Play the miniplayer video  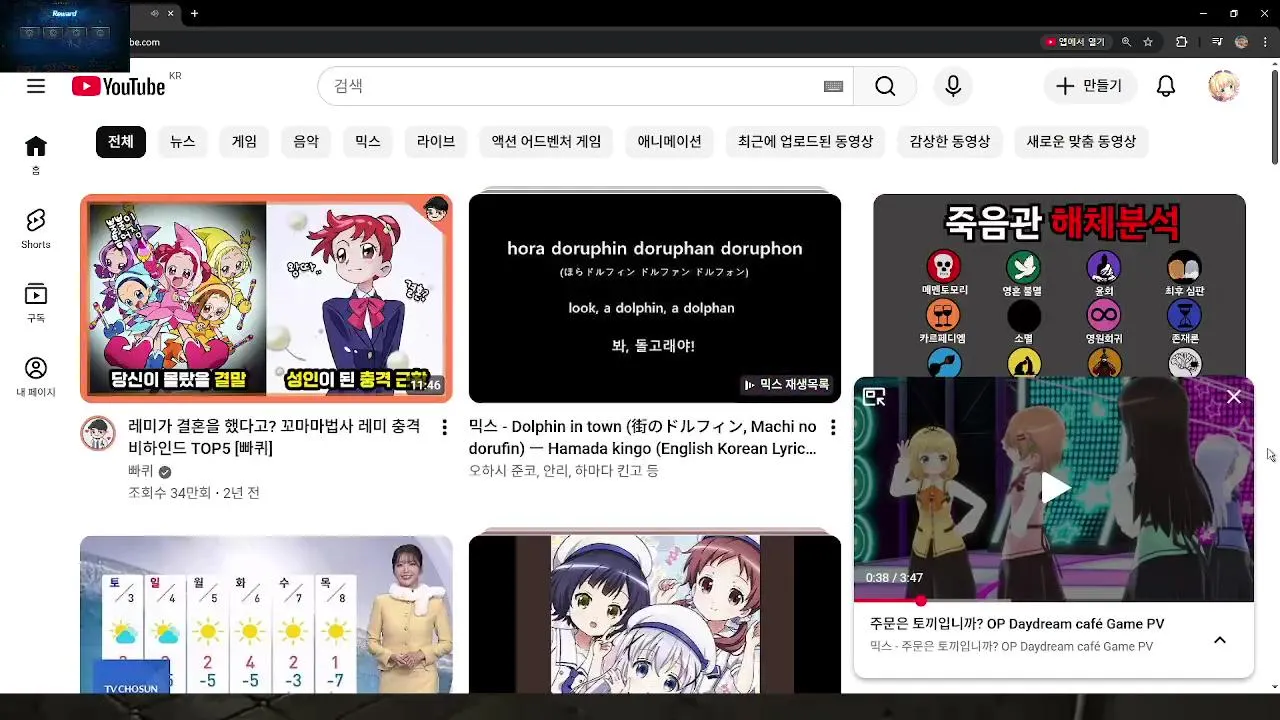[1055, 488]
